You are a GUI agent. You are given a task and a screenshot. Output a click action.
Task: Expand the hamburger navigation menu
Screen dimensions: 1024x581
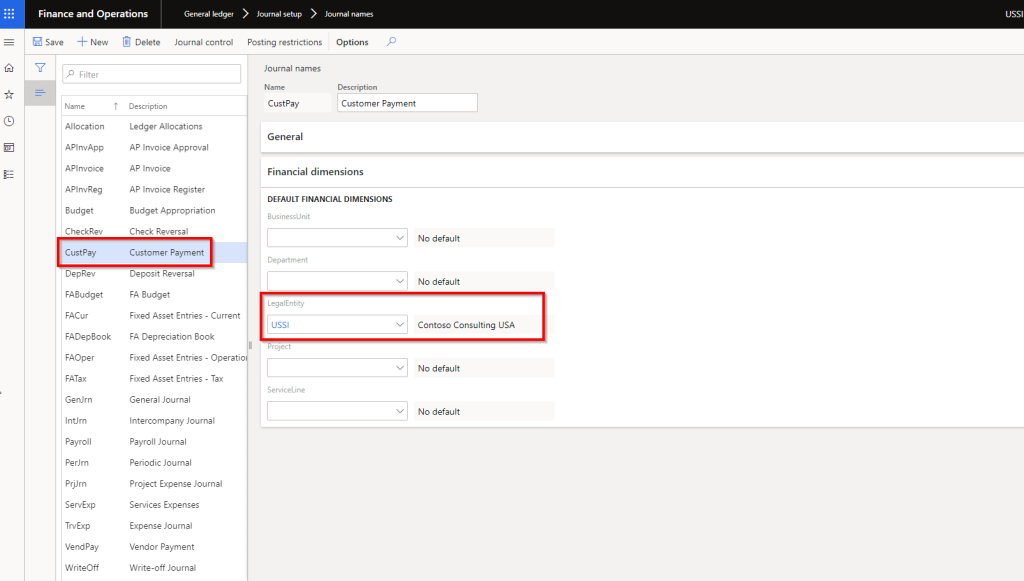click(9, 42)
